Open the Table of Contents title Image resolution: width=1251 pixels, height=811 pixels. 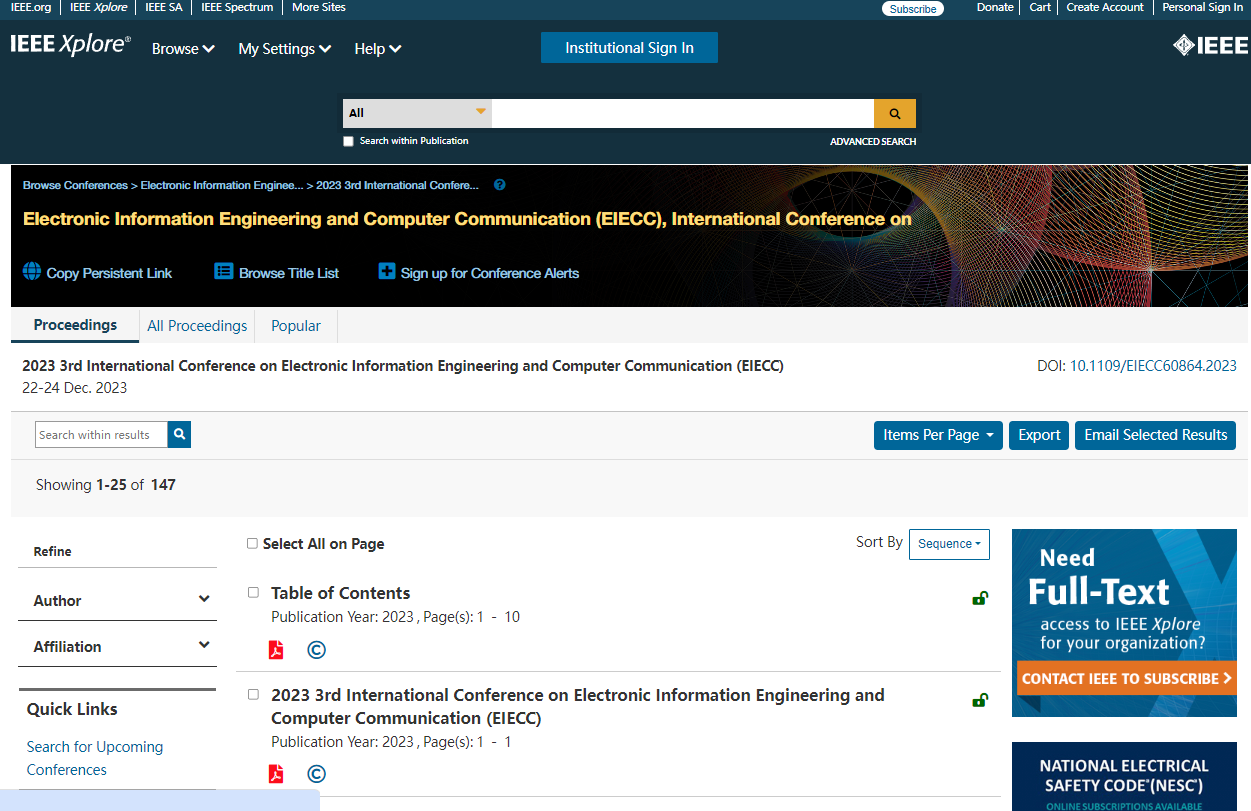340,593
